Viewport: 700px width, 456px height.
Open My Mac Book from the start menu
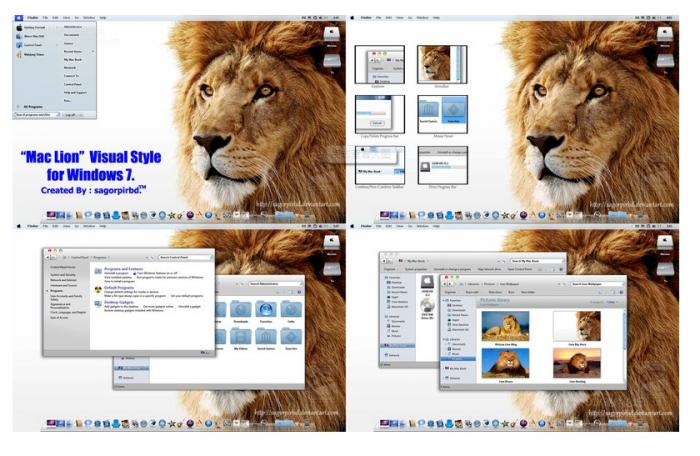73,59
